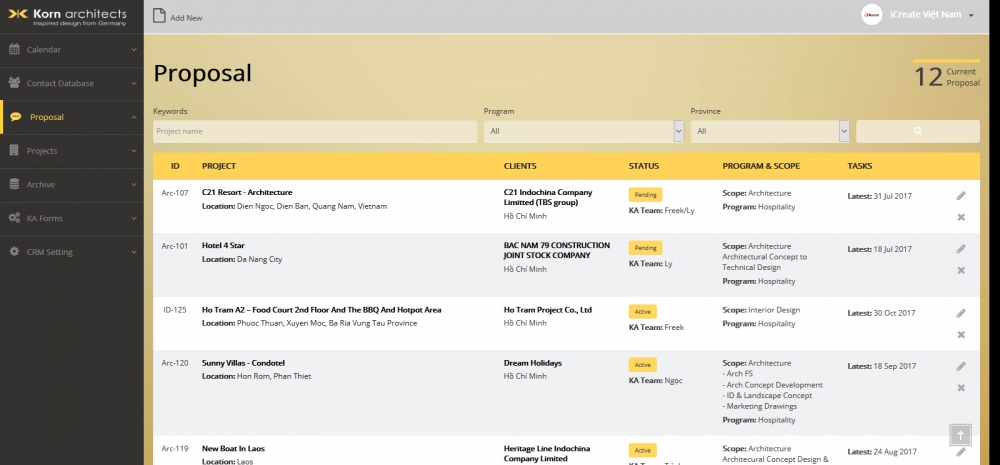The image size is (1000, 465).
Task: Click the Projects building icon
Action: pyautogui.click(x=14, y=151)
